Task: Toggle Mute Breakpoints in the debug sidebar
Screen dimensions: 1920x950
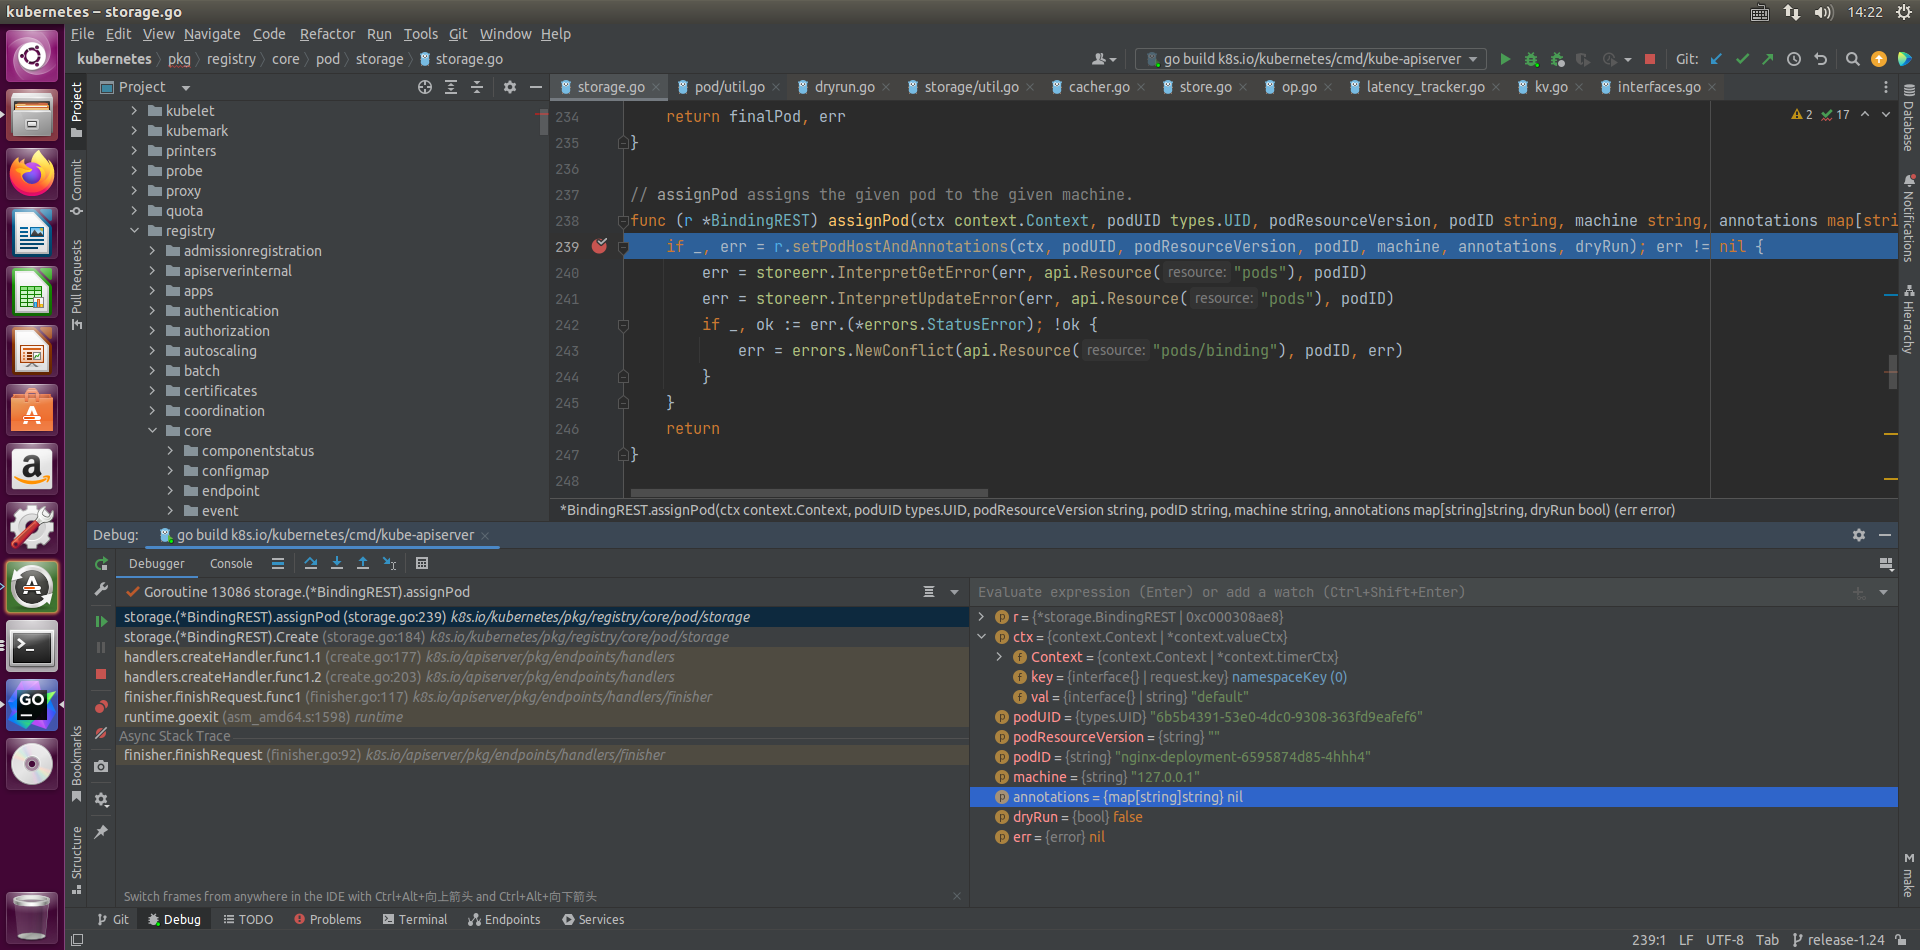Action: coord(101,734)
